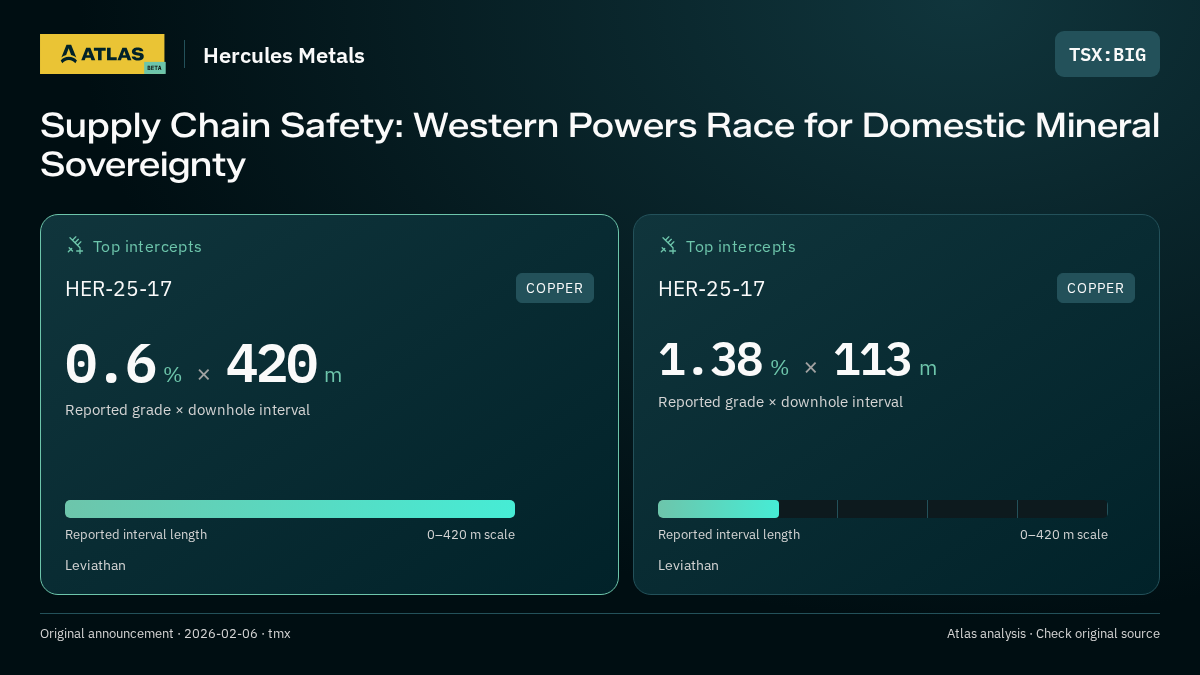Viewport: 1200px width, 675px height.
Task: Click the drill icon in the 1.38% card
Action: pos(668,245)
